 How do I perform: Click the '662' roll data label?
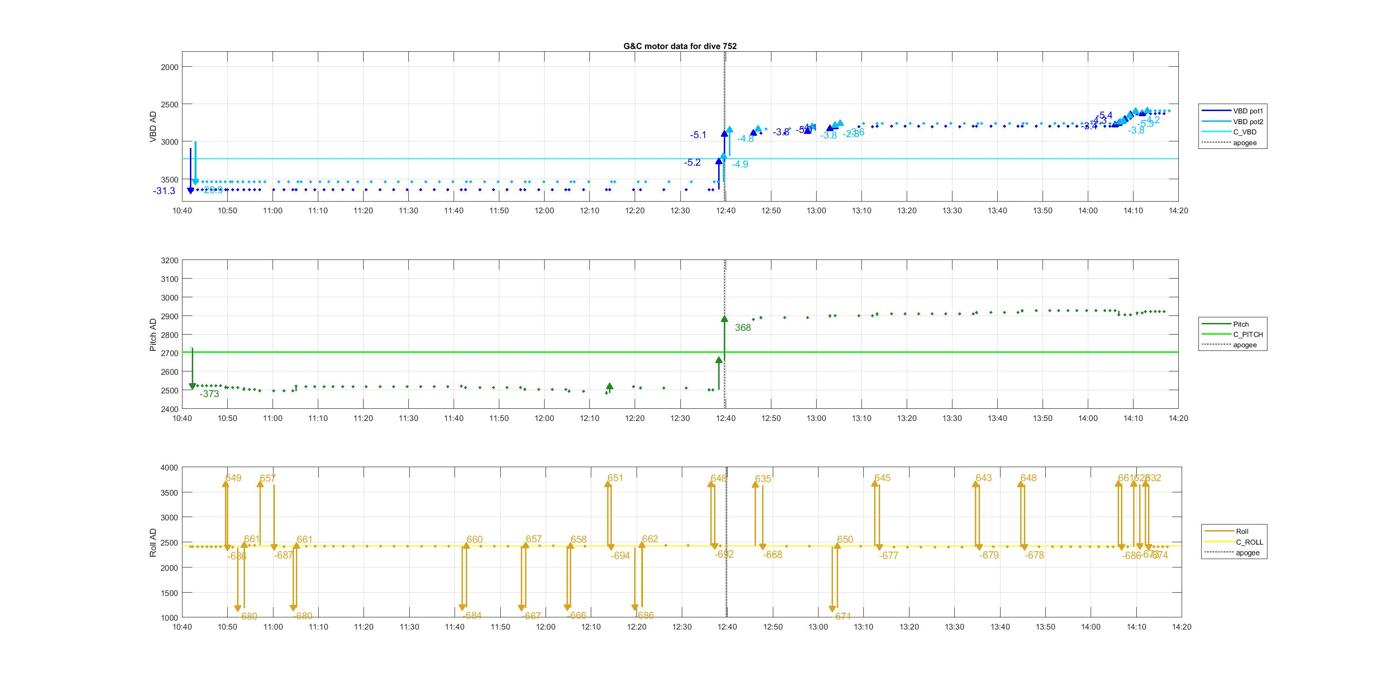[650, 539]
